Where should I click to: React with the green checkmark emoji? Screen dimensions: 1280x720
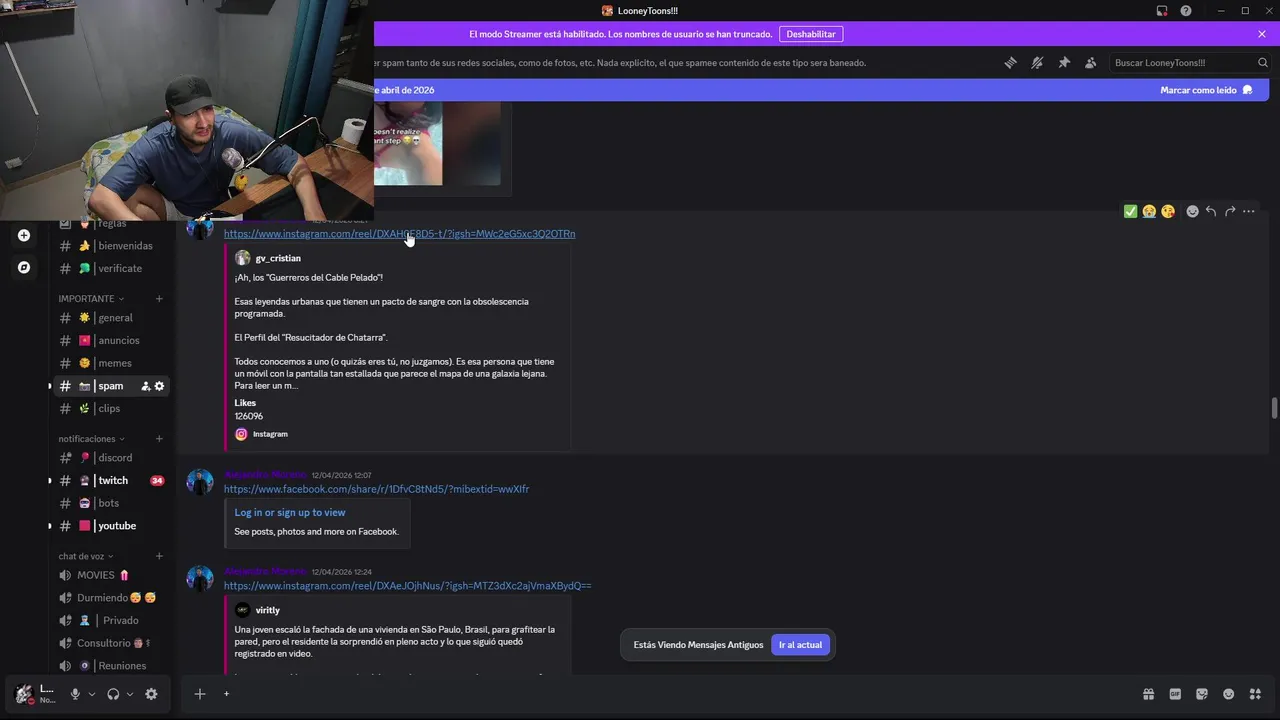(1130, 211)
